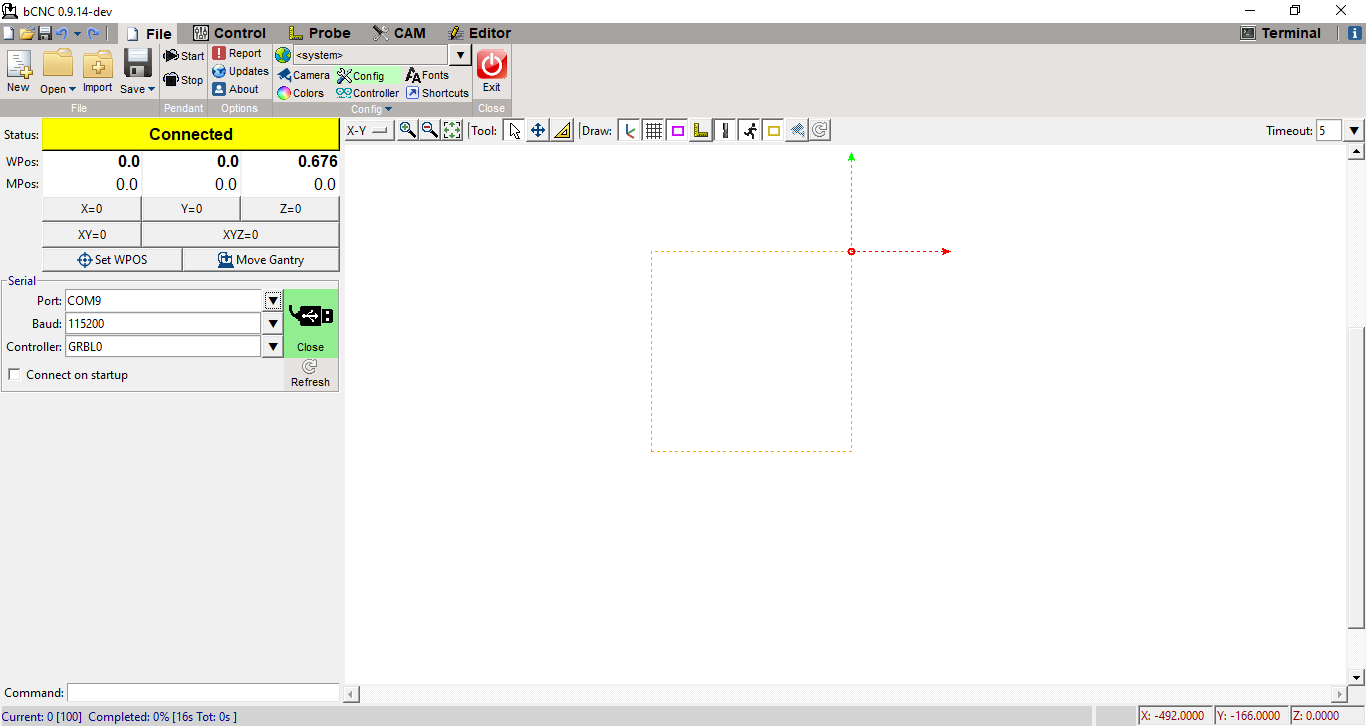1366x726 pixels.
Task: Switch to the CAM tab
Action: (399, 33)
